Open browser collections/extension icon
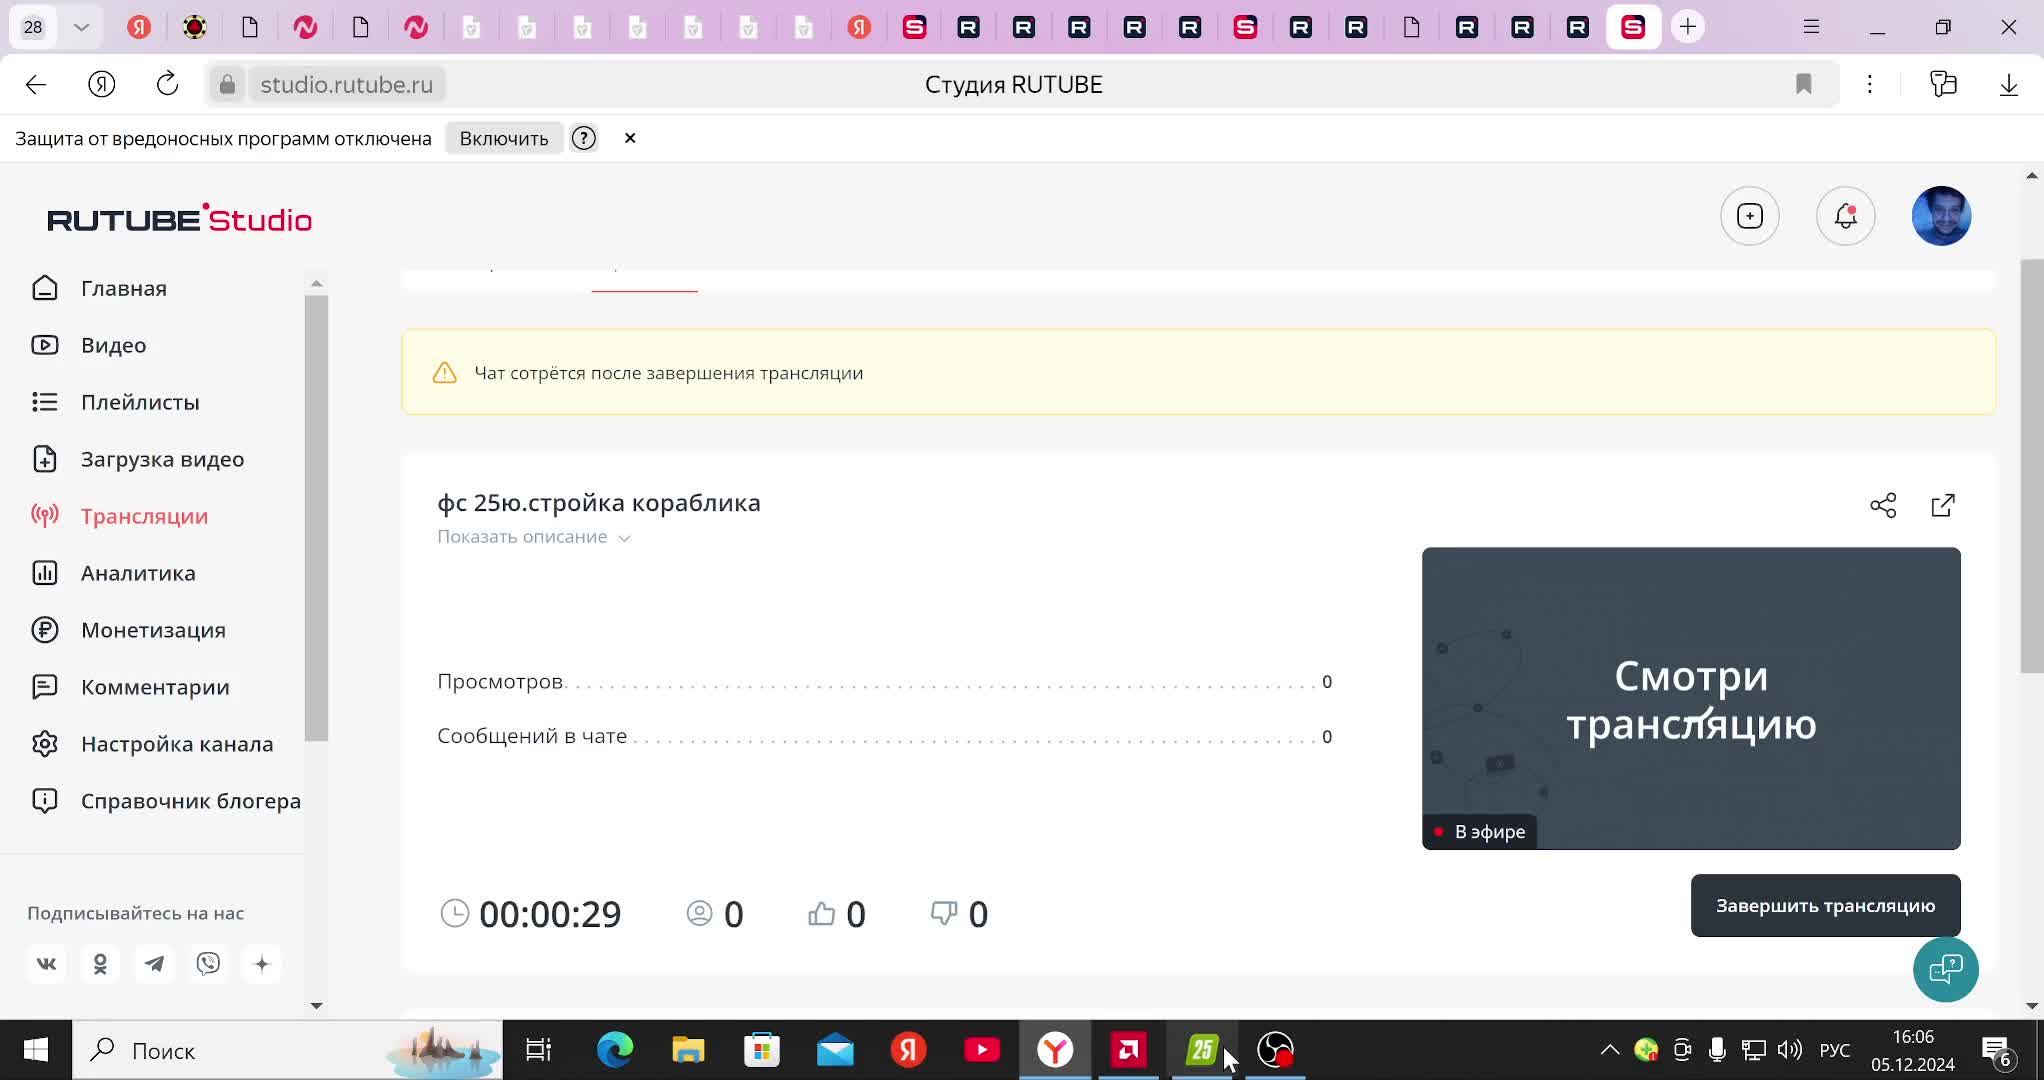Image resolution: width=2044 pixels, height=1080 pixels. [x=1943, y=85]
